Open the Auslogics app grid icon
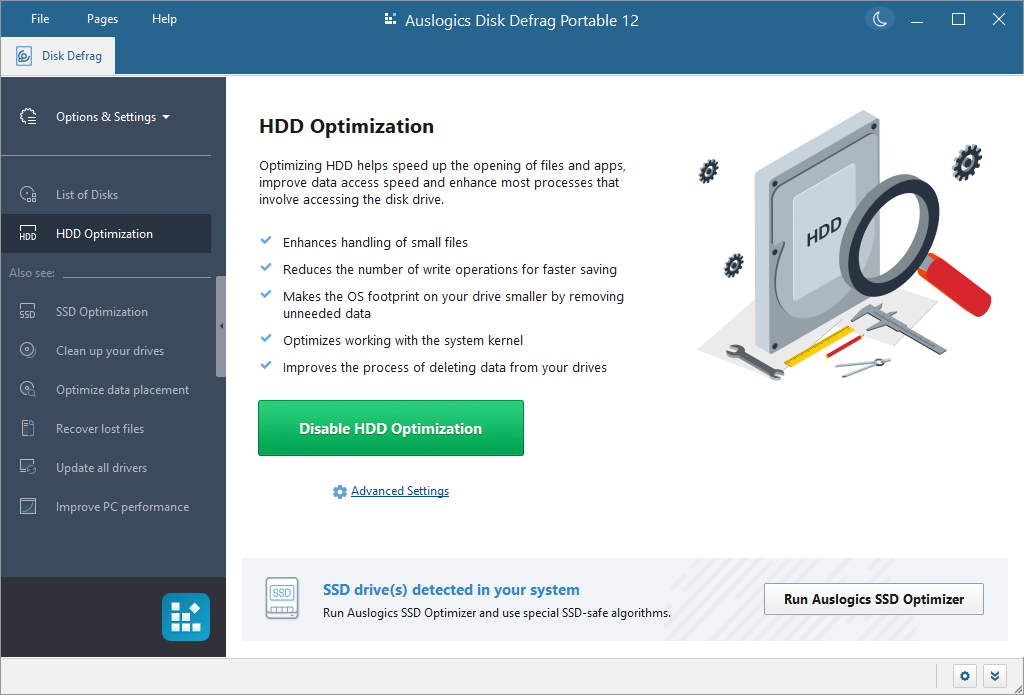Viewport: 1024px width, 695px height. [x=185, y=617]
